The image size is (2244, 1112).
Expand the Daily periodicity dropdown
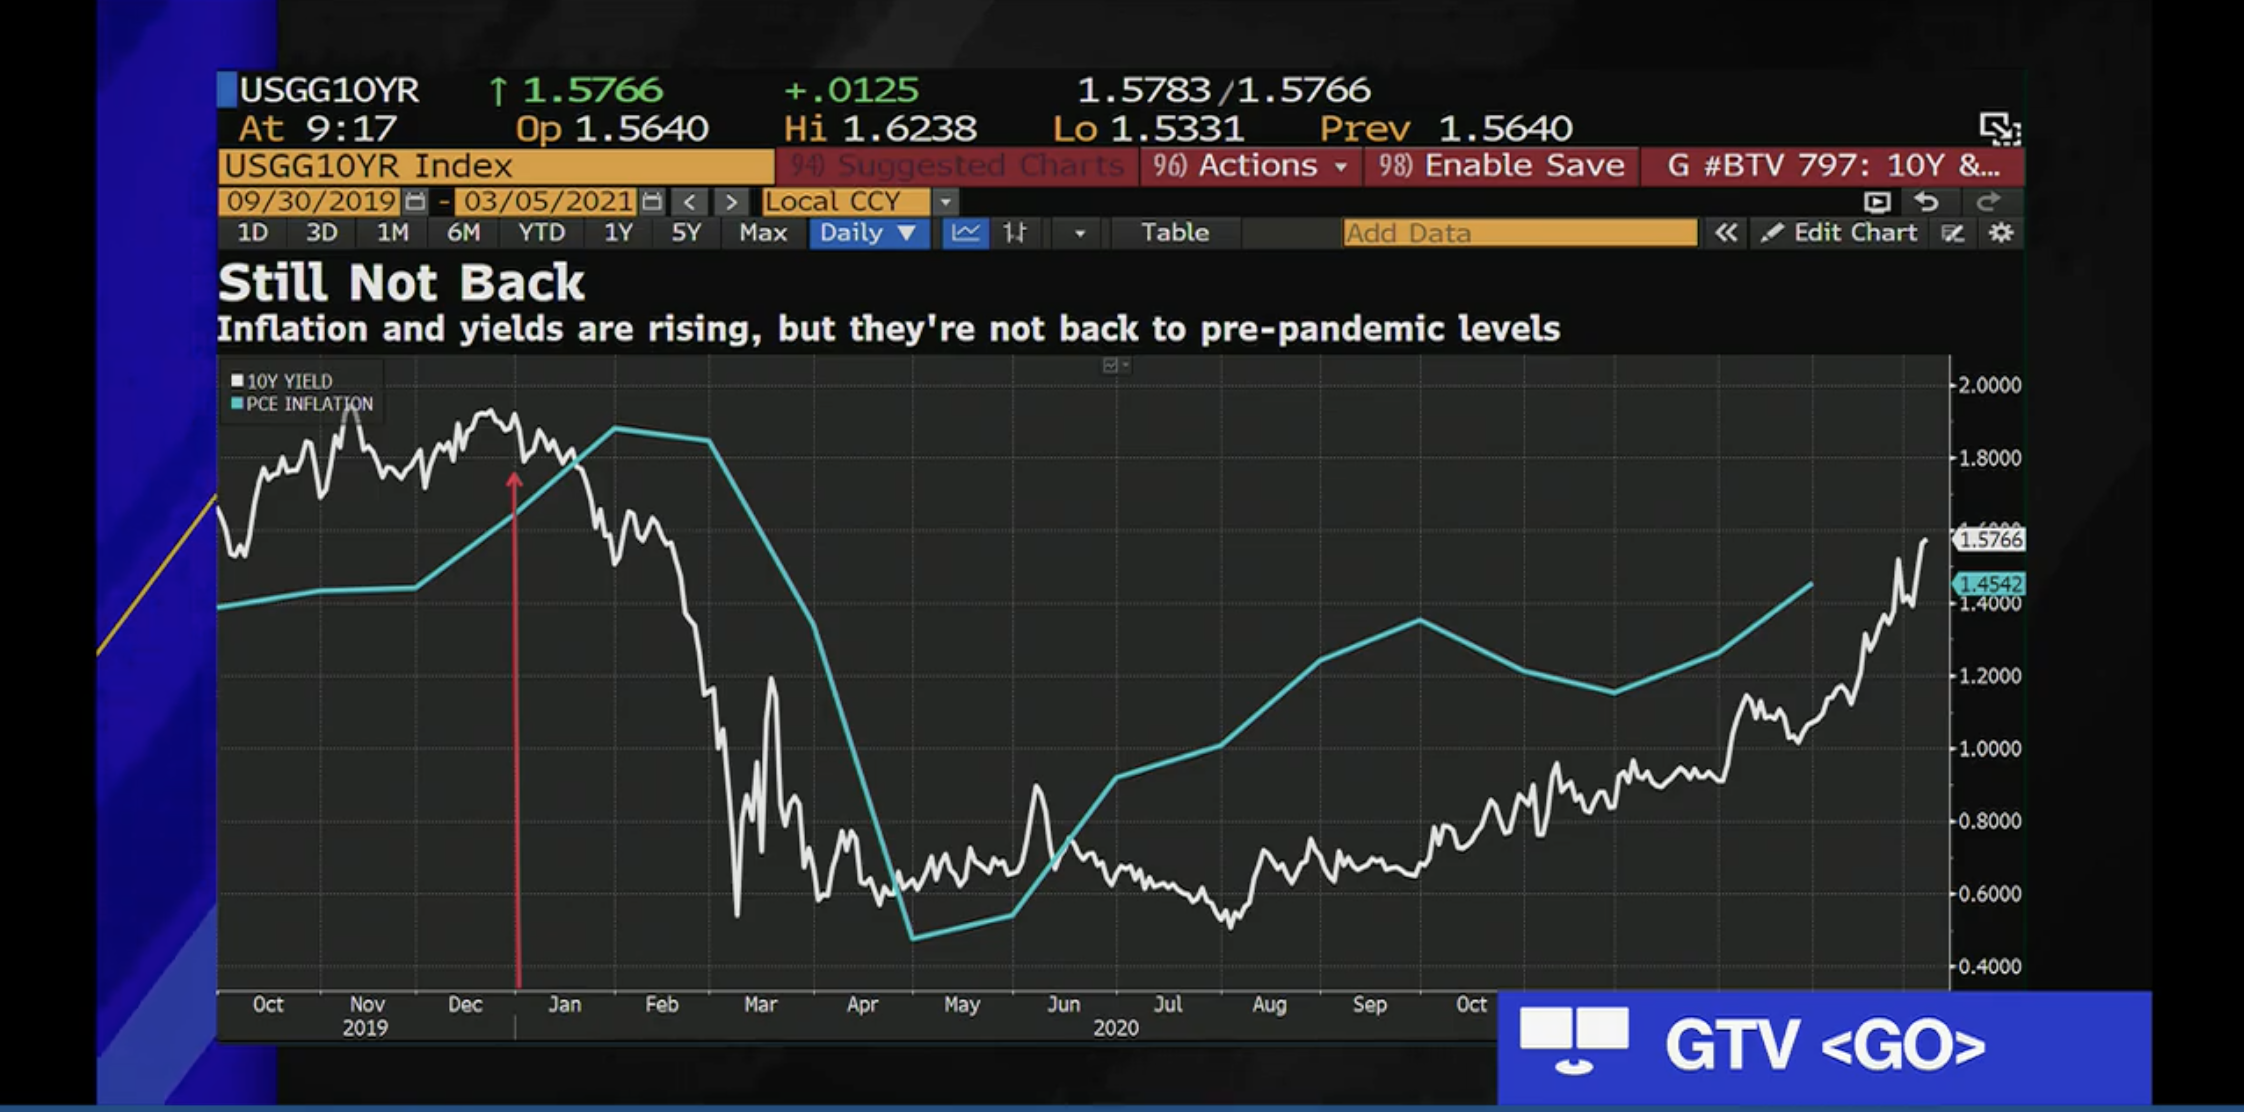click(867, 233)
